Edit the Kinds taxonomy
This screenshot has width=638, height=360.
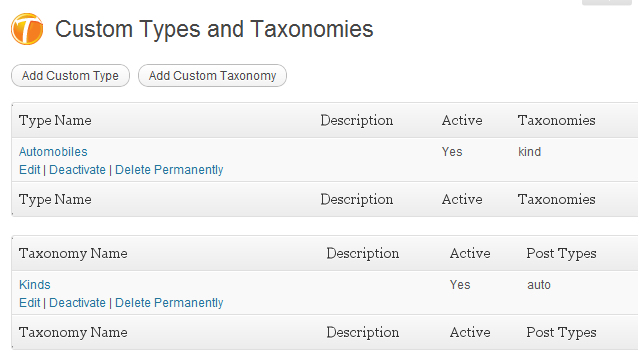30,303
